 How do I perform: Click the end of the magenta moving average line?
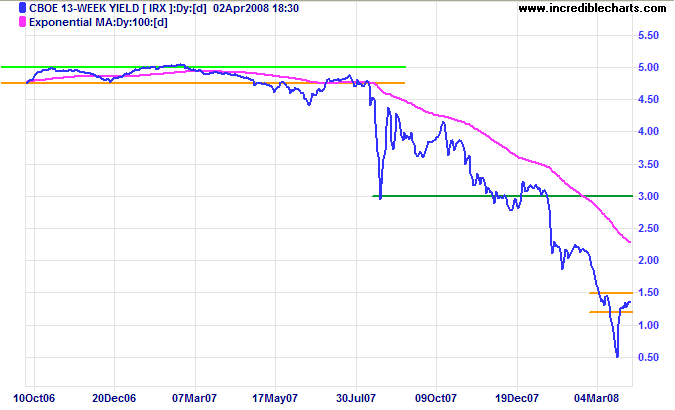click(x=630, y=242)
